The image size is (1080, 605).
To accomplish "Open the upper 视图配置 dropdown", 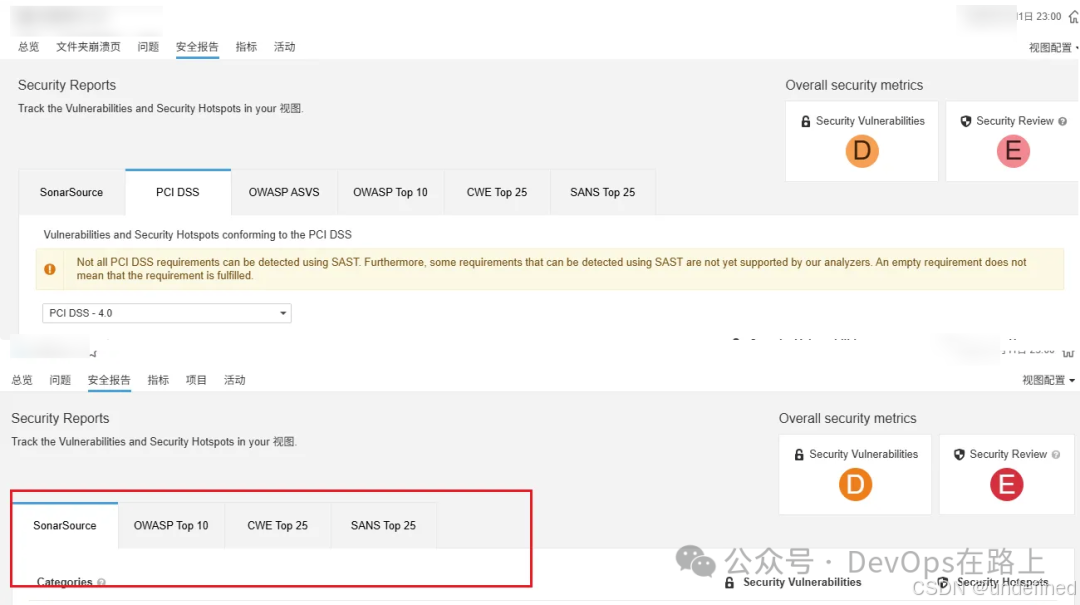I will coord(1053,48).
